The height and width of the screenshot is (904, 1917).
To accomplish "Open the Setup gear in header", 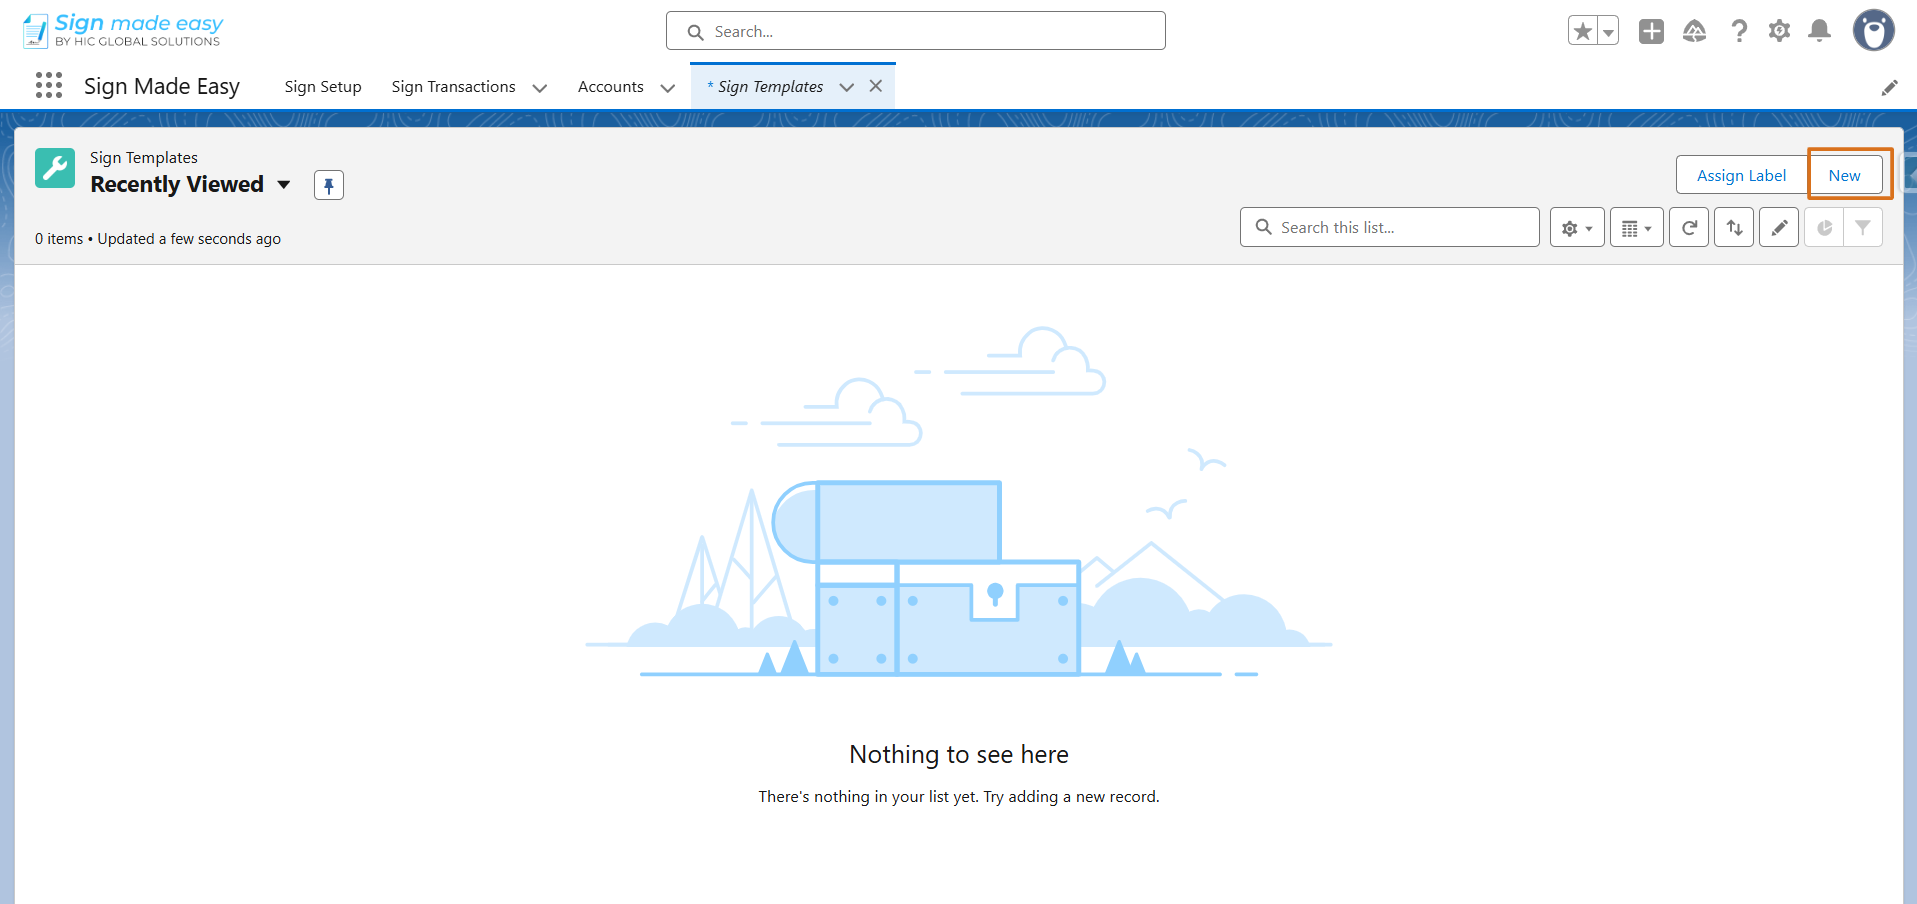I will (x=1779, y=31).
